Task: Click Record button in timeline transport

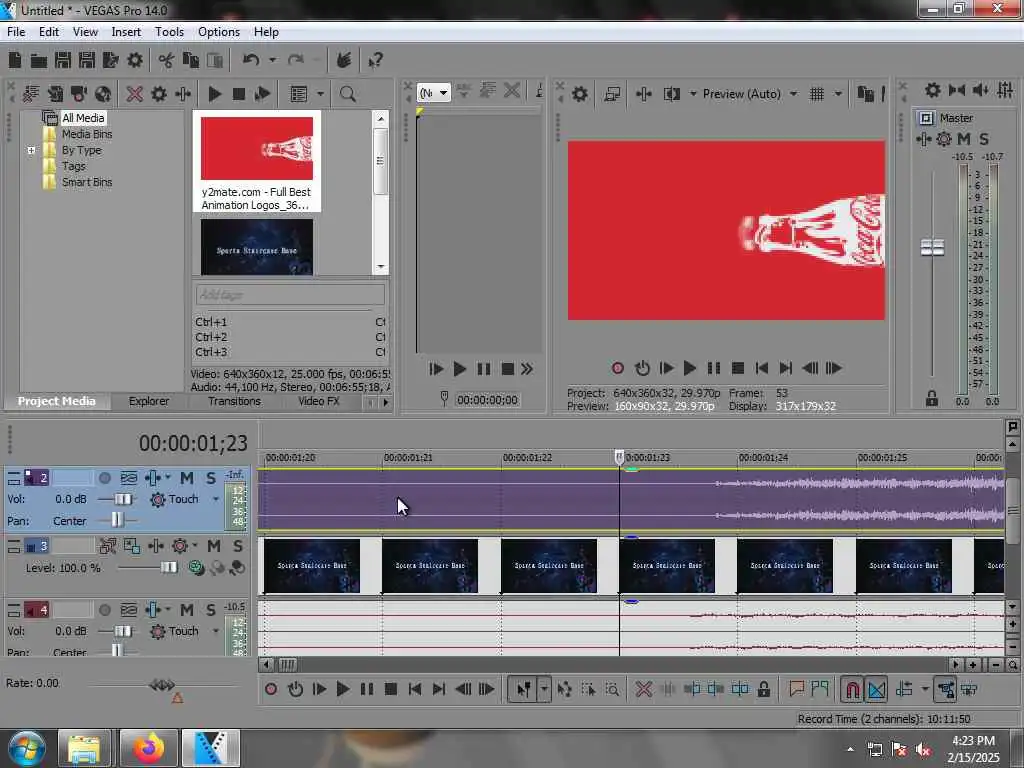Action: [271, 689]
